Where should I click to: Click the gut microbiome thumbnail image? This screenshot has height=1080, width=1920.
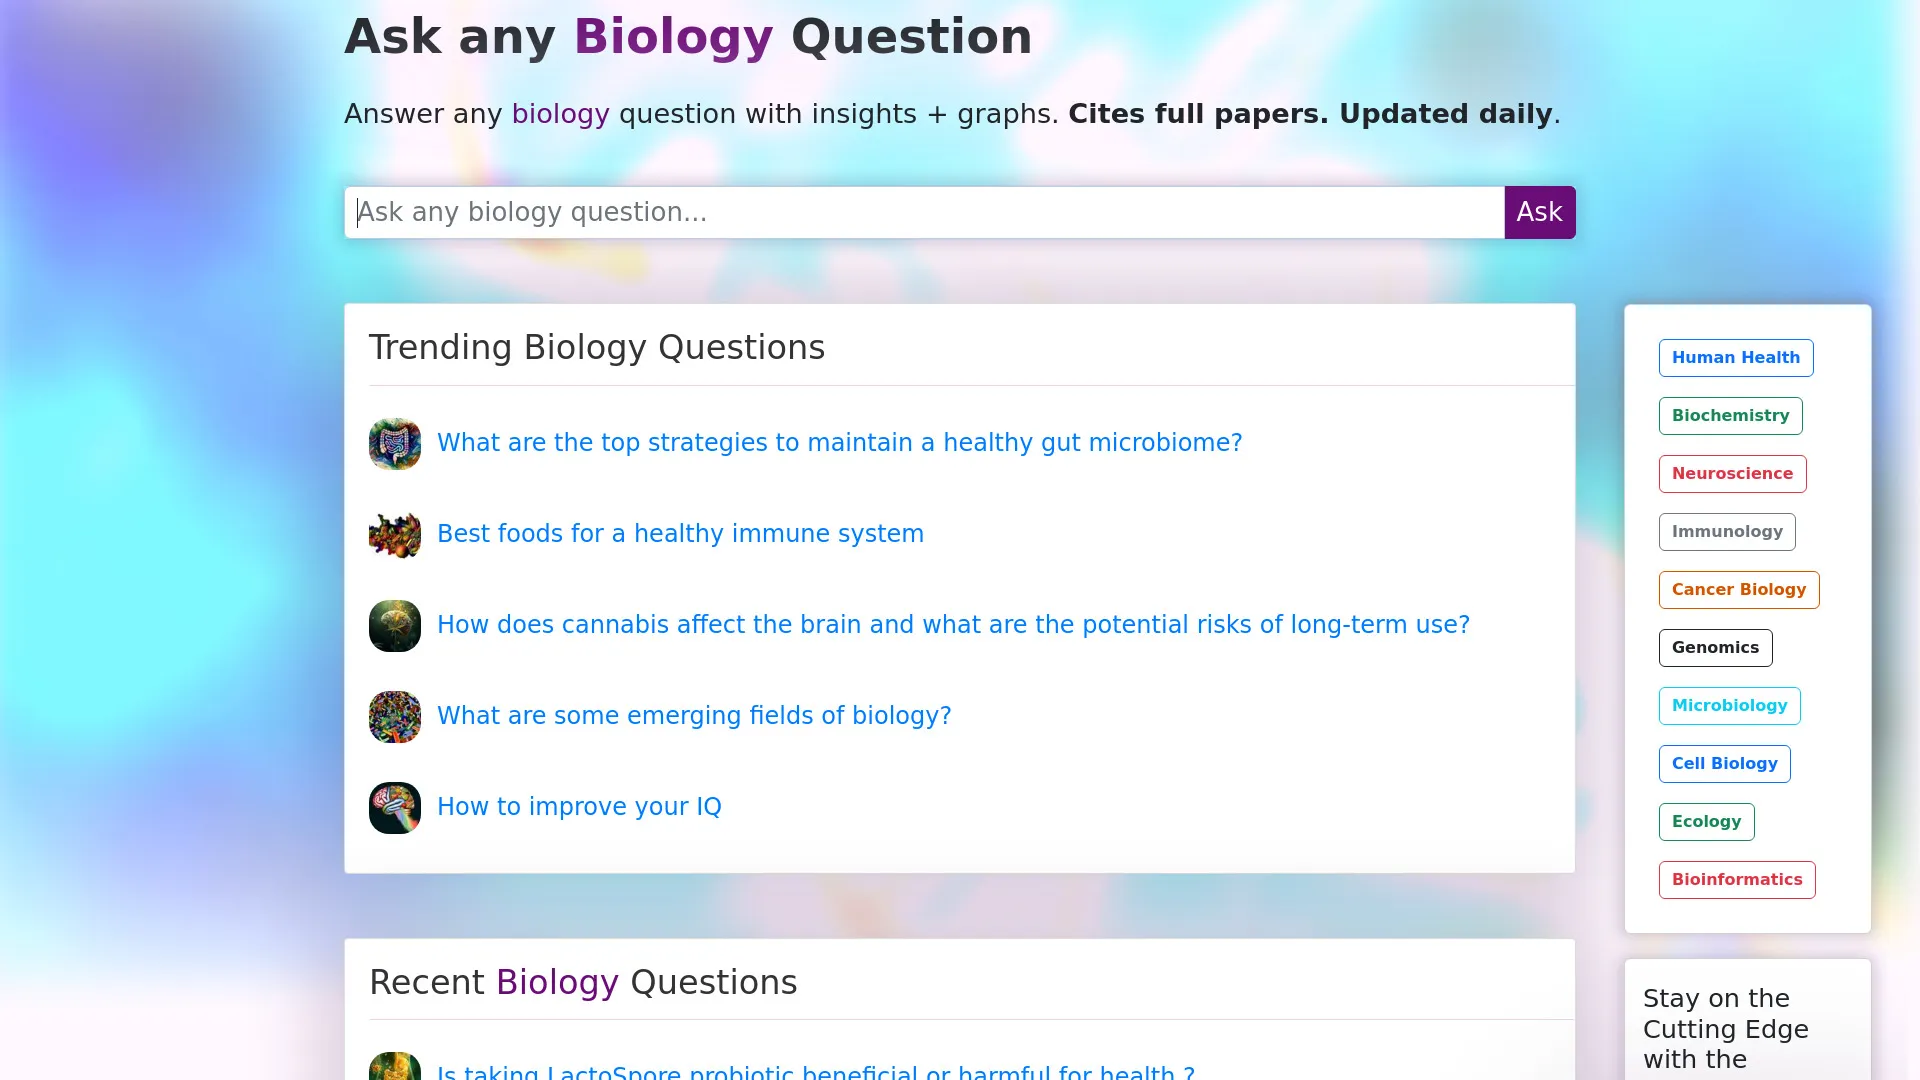pos(394,443)
